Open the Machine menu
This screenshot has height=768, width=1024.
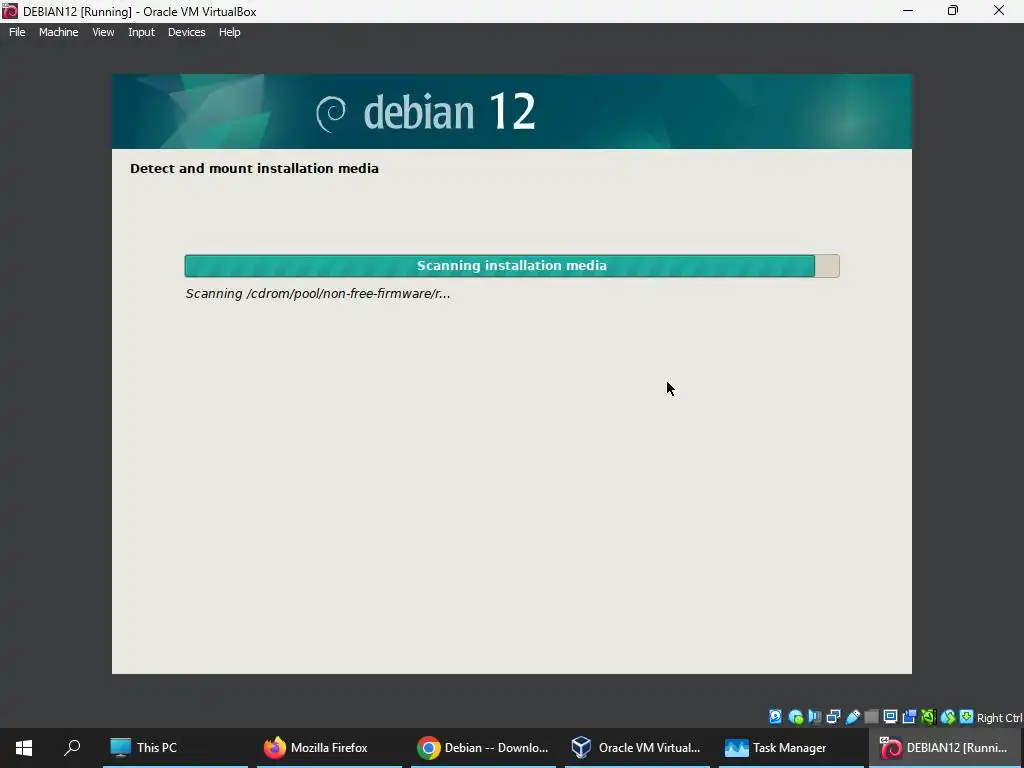(58, 32)
